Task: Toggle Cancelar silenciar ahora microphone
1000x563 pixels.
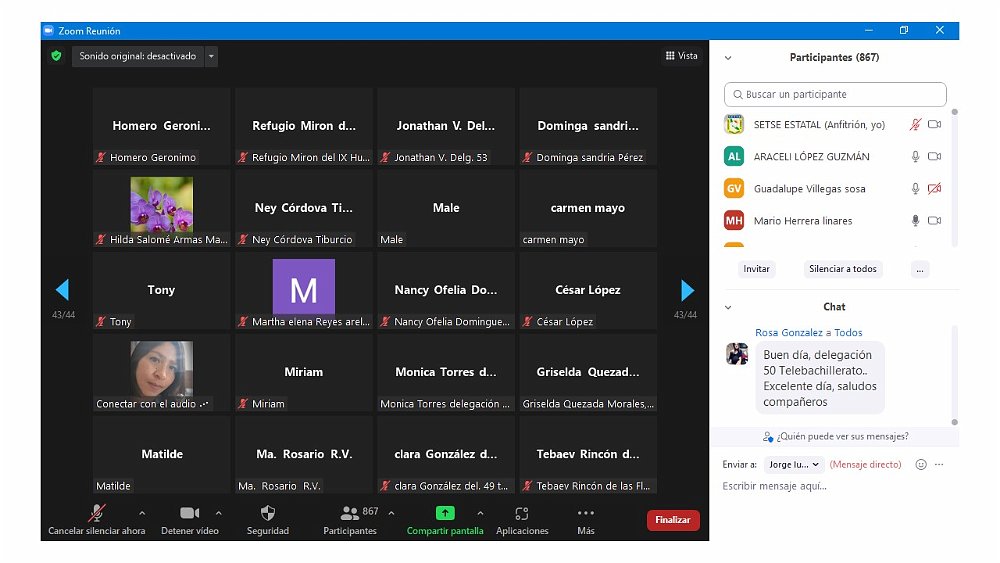Action: click(97, 513)
